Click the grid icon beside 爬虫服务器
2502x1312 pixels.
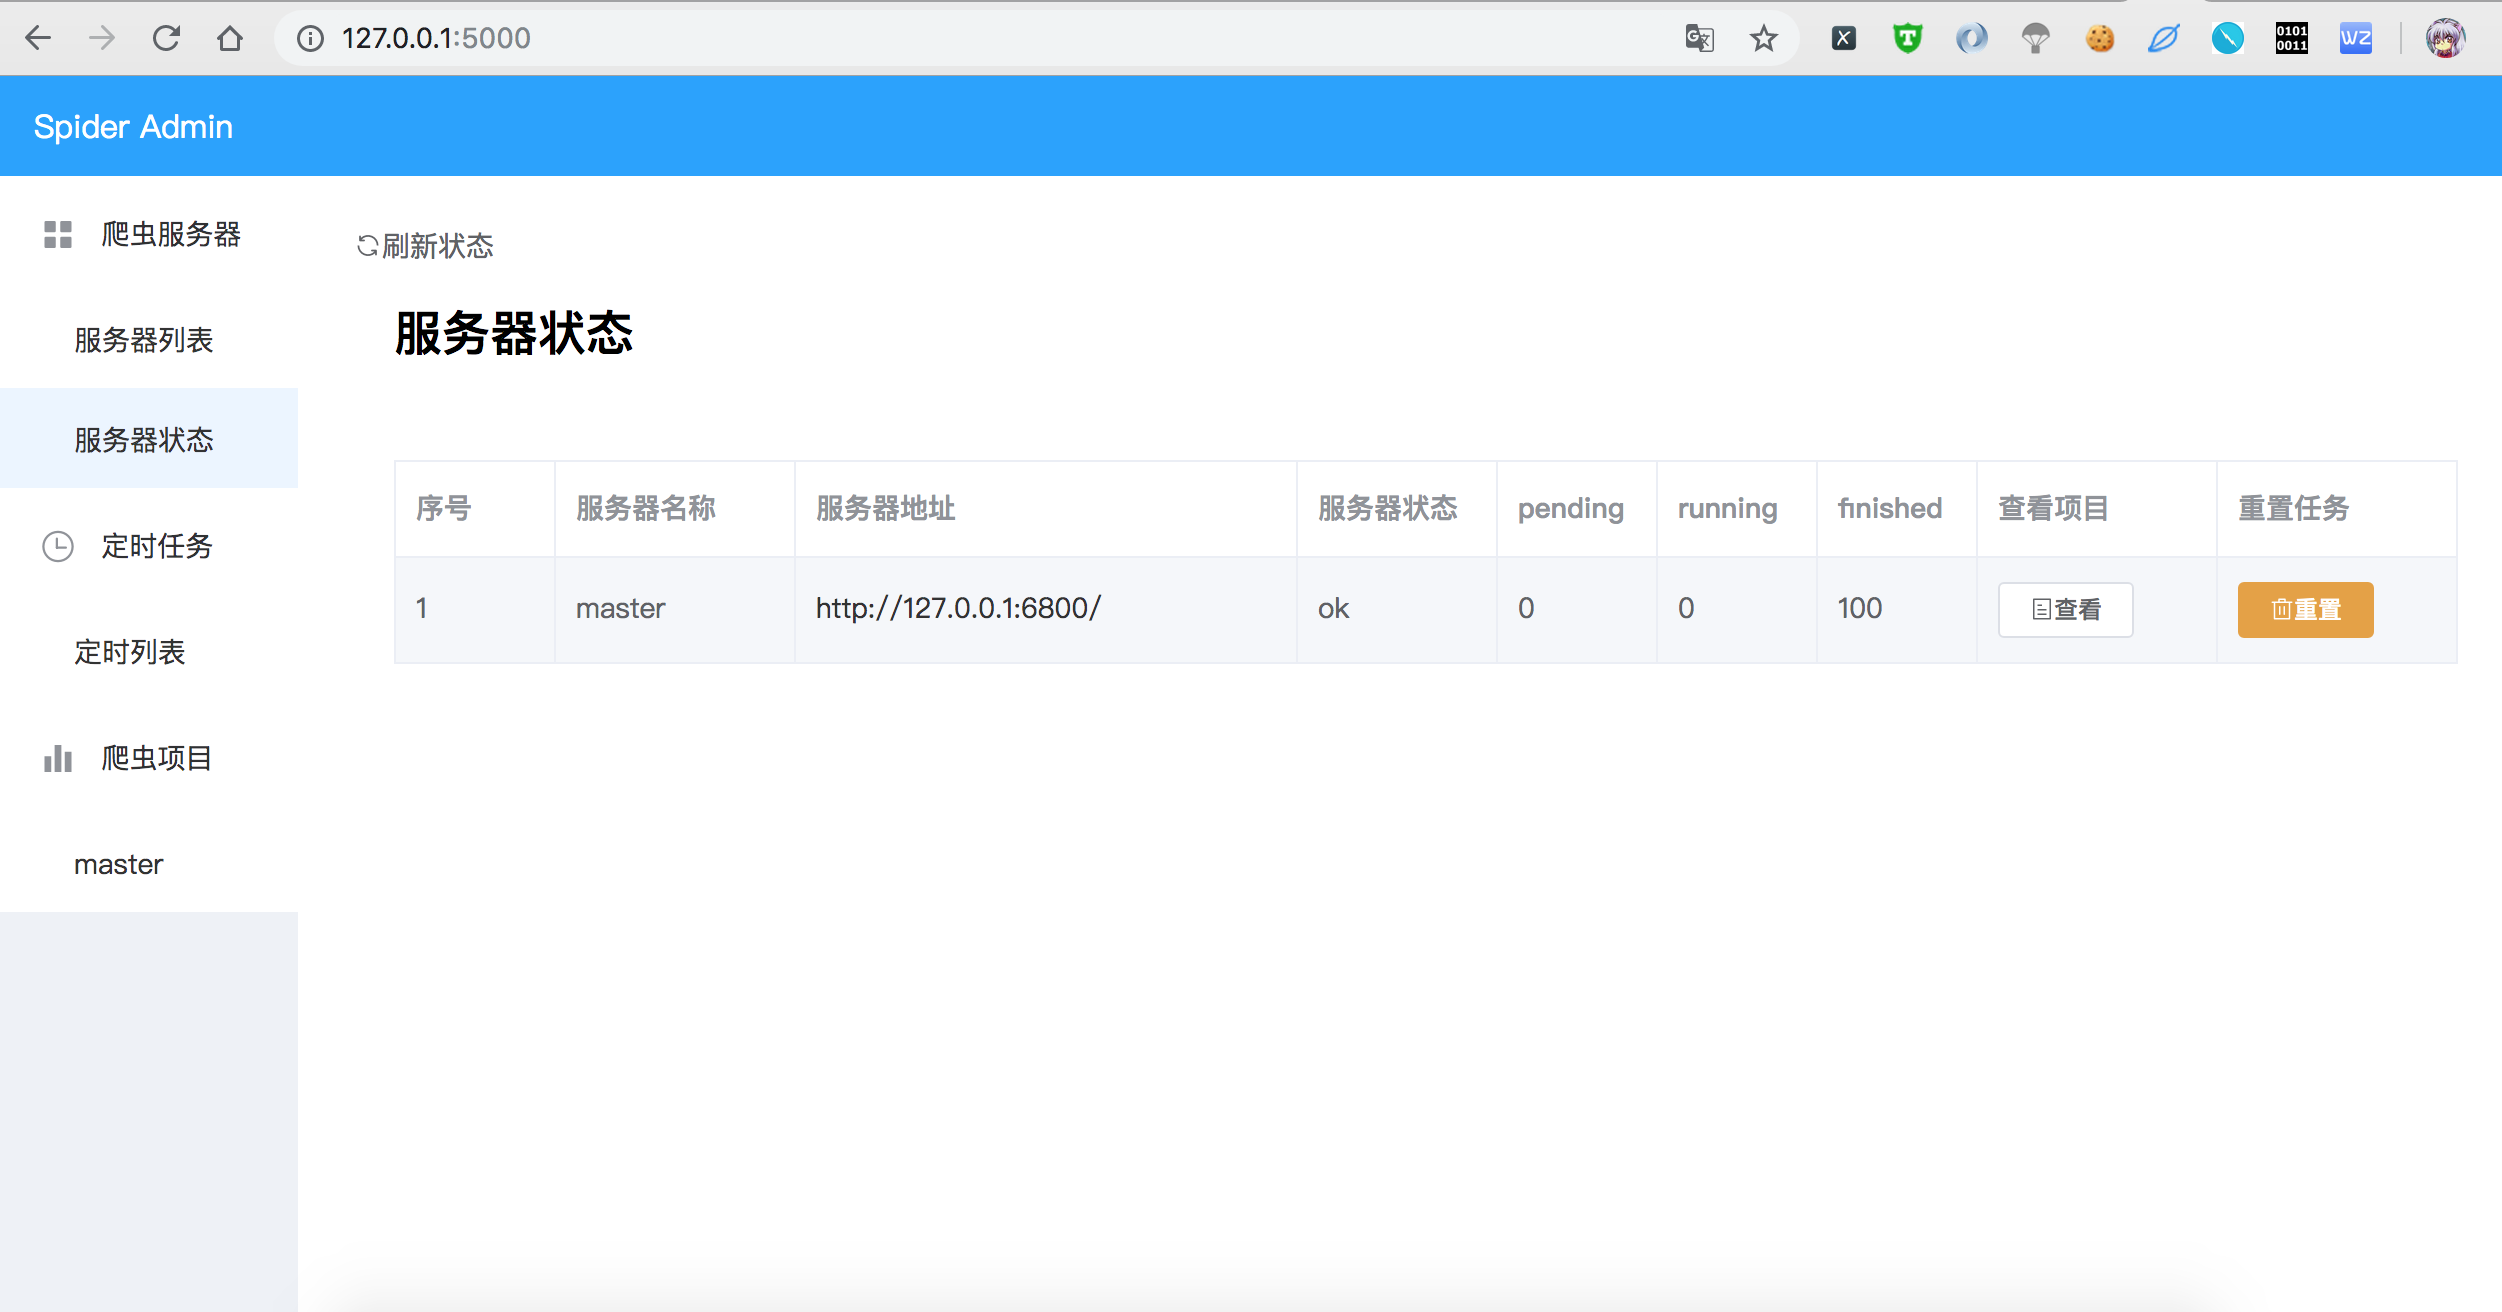click(57, 235)
